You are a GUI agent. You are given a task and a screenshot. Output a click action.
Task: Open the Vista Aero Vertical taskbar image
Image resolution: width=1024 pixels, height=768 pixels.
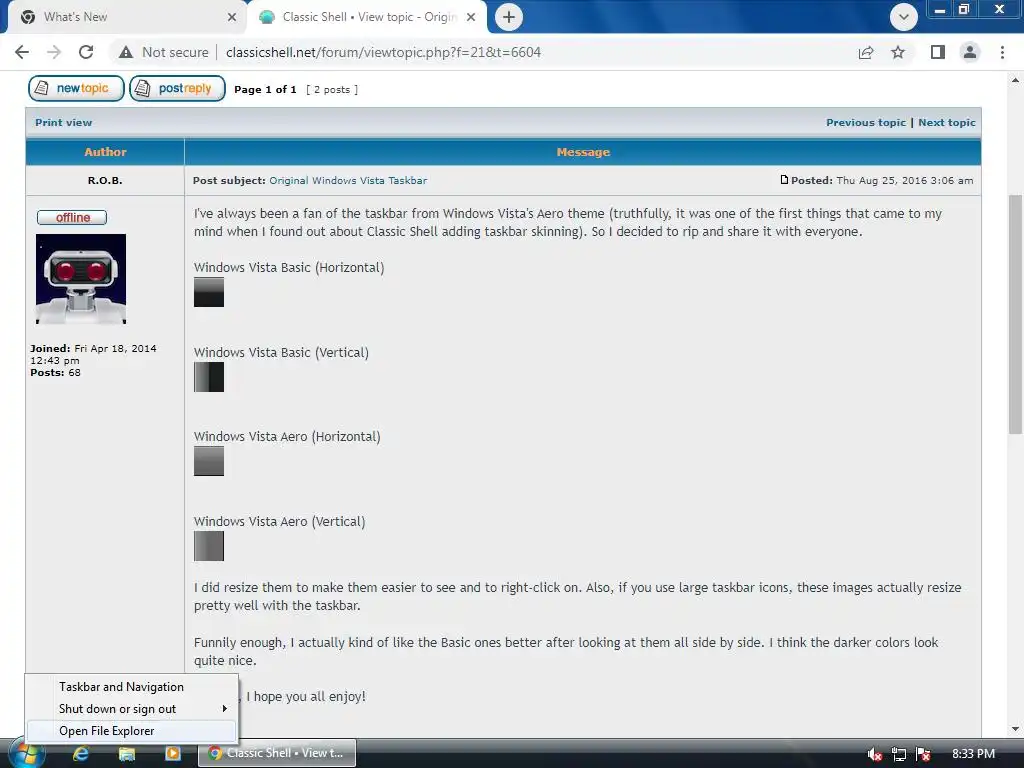209,546
